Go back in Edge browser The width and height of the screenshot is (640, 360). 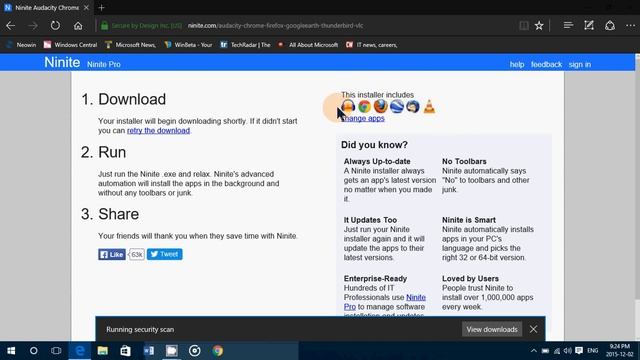coord(11,26)
